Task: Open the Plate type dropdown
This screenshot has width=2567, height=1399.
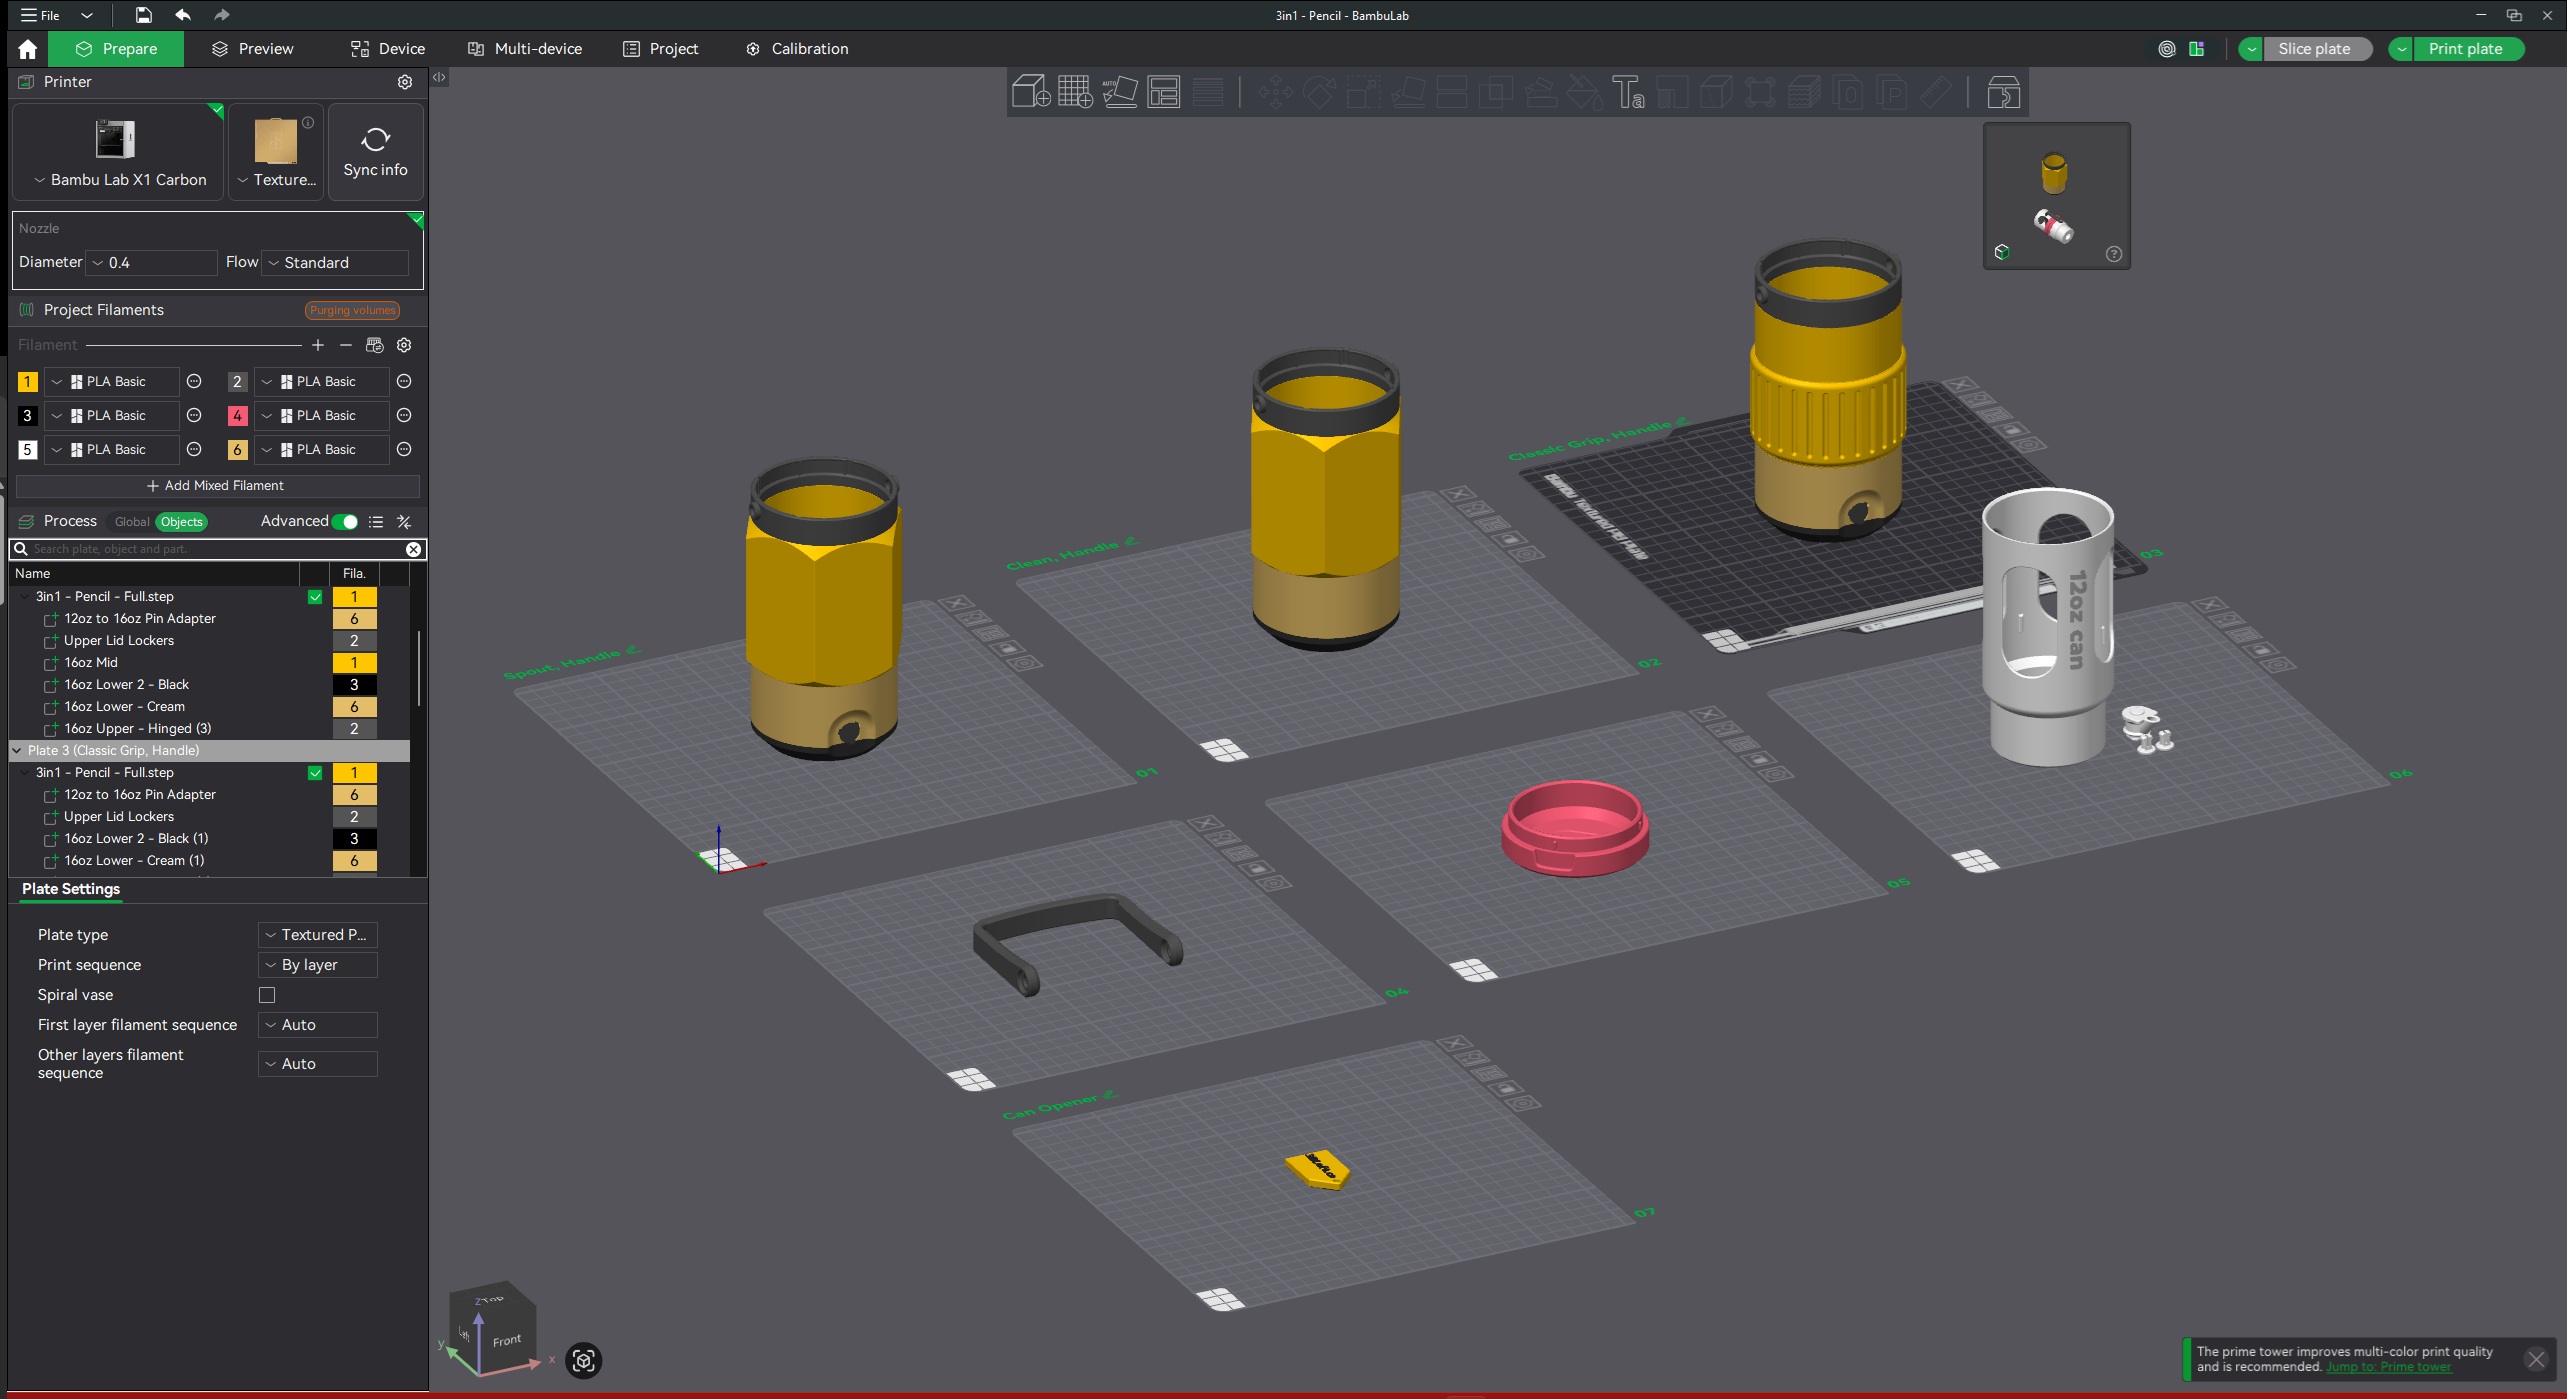Action: pyautogui.click(x=318, y=935)
